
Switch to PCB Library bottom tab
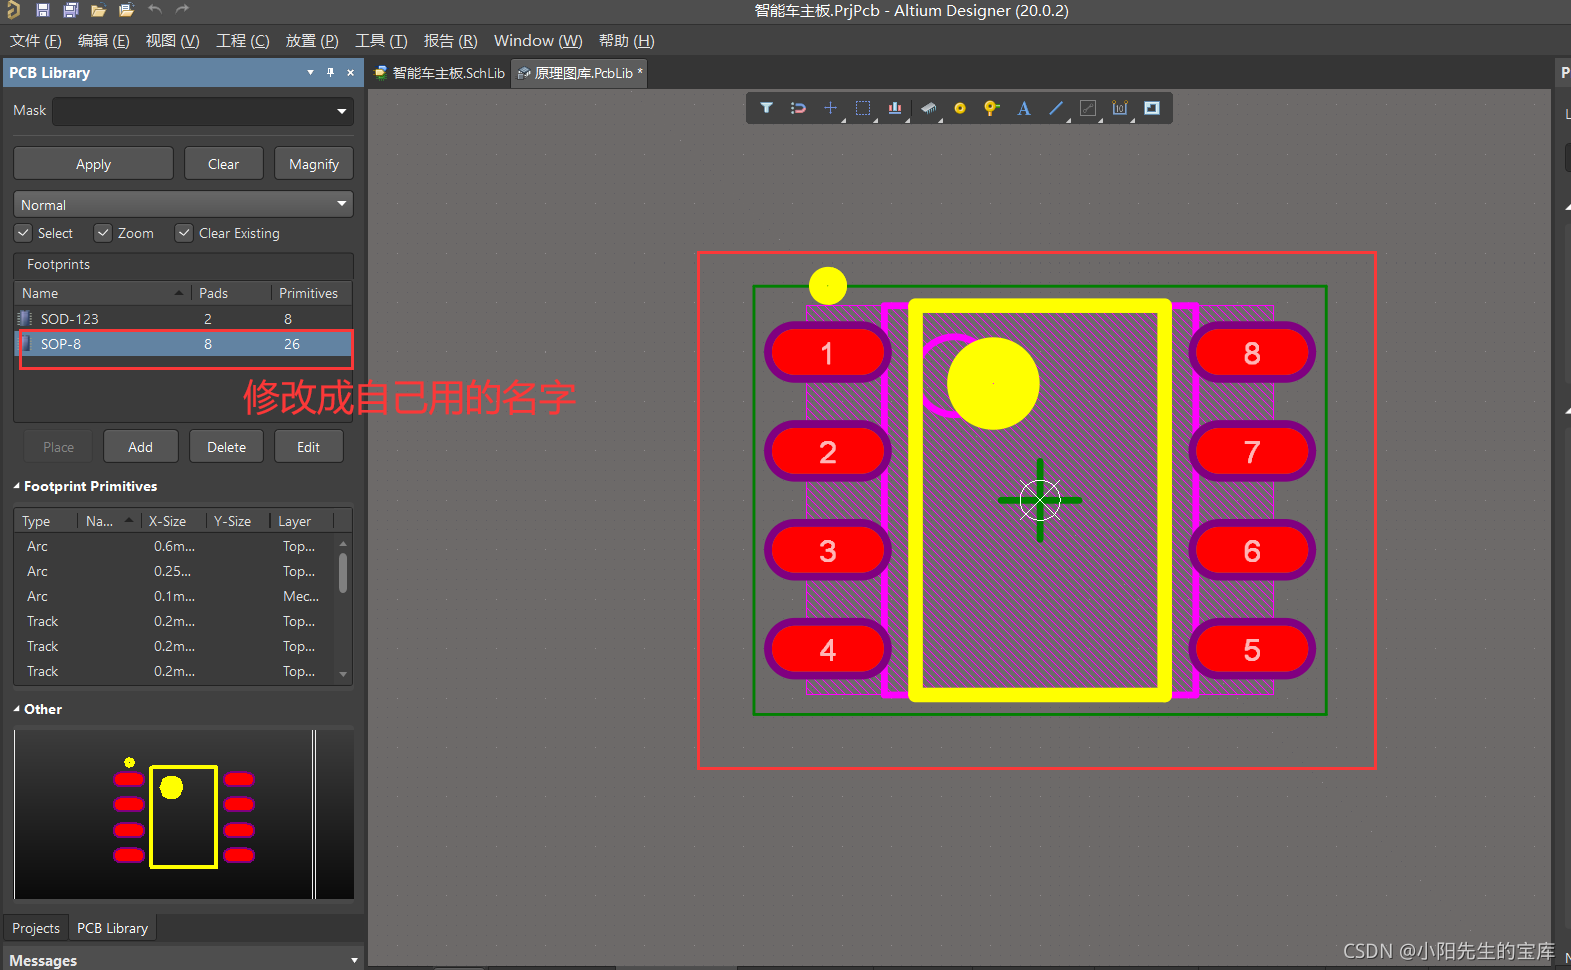[x=112, y=928]
